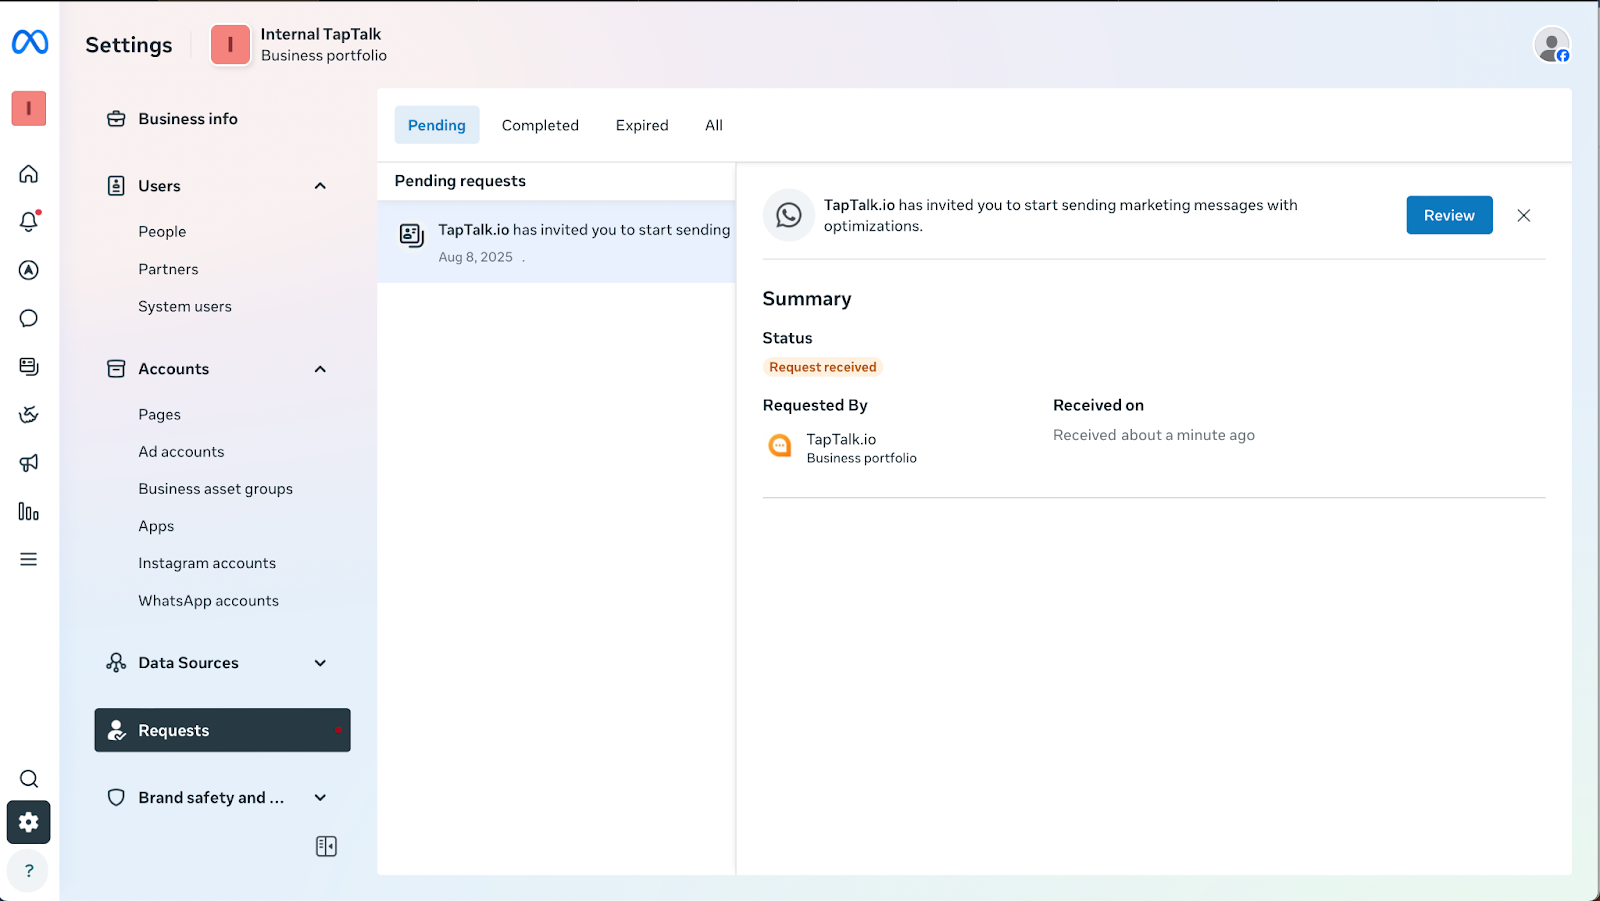
Task: Click TapTalk.io name under Requested By
Action: [842, 439]
